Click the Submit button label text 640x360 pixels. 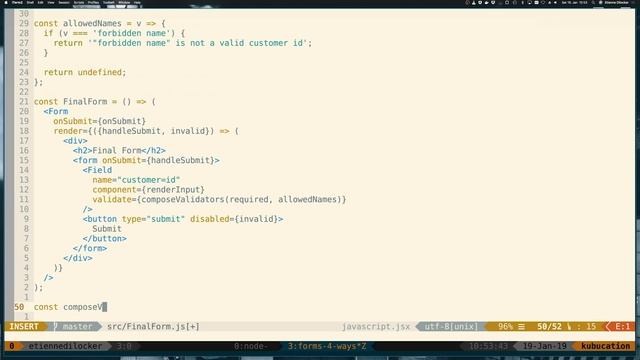(x=107, y=229)
